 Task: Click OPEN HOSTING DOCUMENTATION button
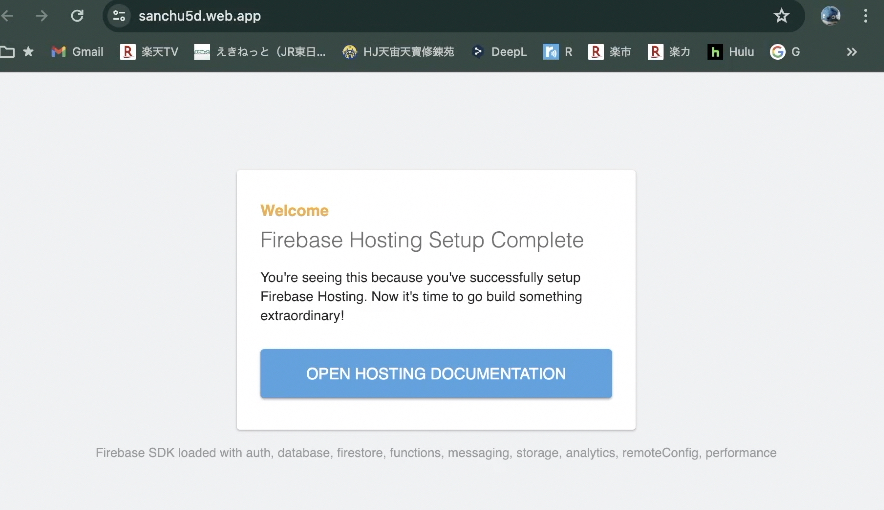(436, 374)
